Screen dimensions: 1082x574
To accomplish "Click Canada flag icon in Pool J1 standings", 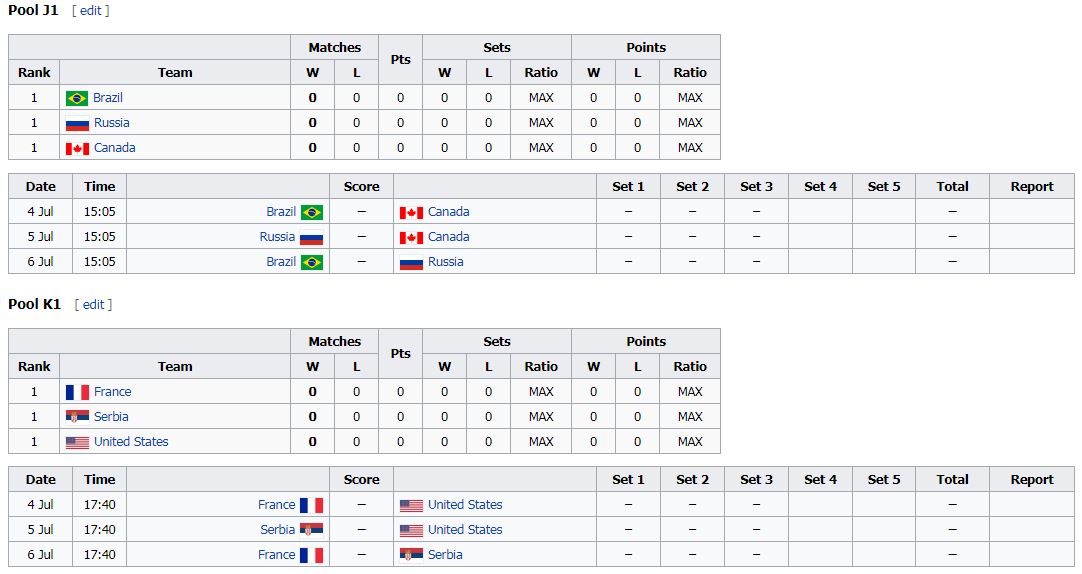I will [x=77, y=148].
